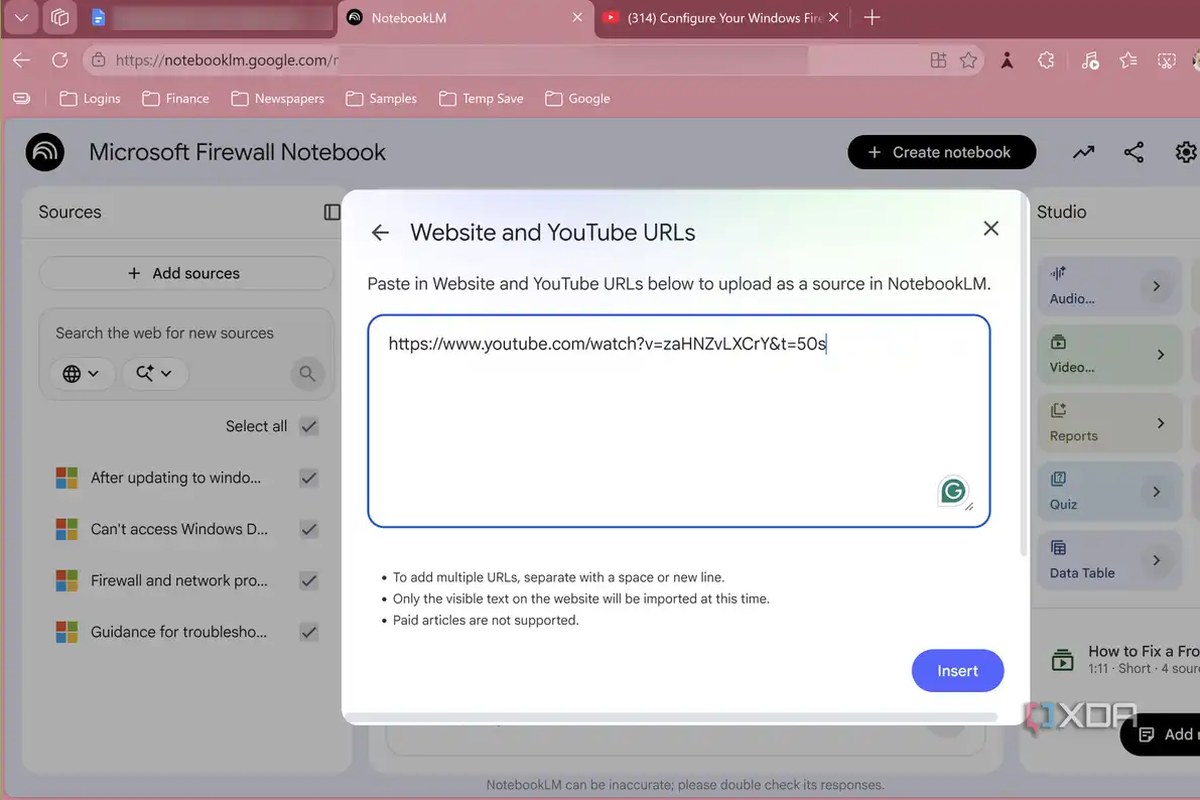Click the Add note button
Image resolution: width=1200 pixels, height=800 pixels.
1161,734
